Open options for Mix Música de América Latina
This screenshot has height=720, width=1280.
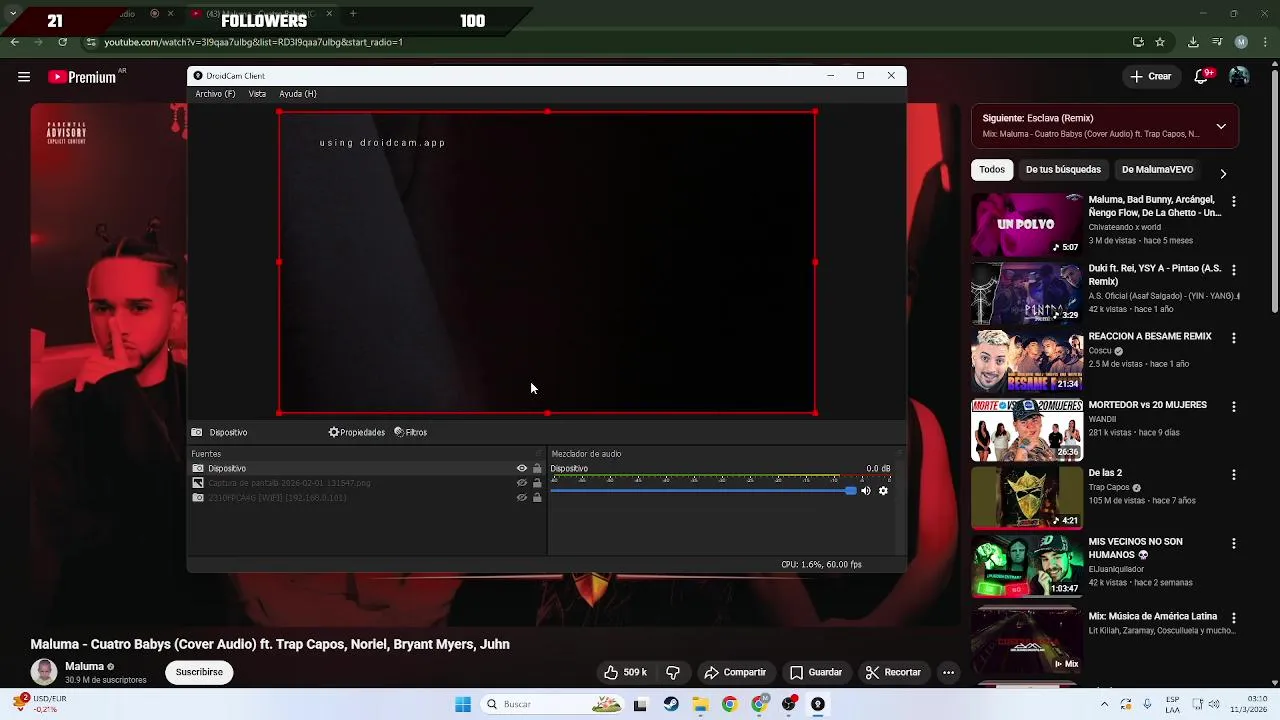click(1233, 618)
